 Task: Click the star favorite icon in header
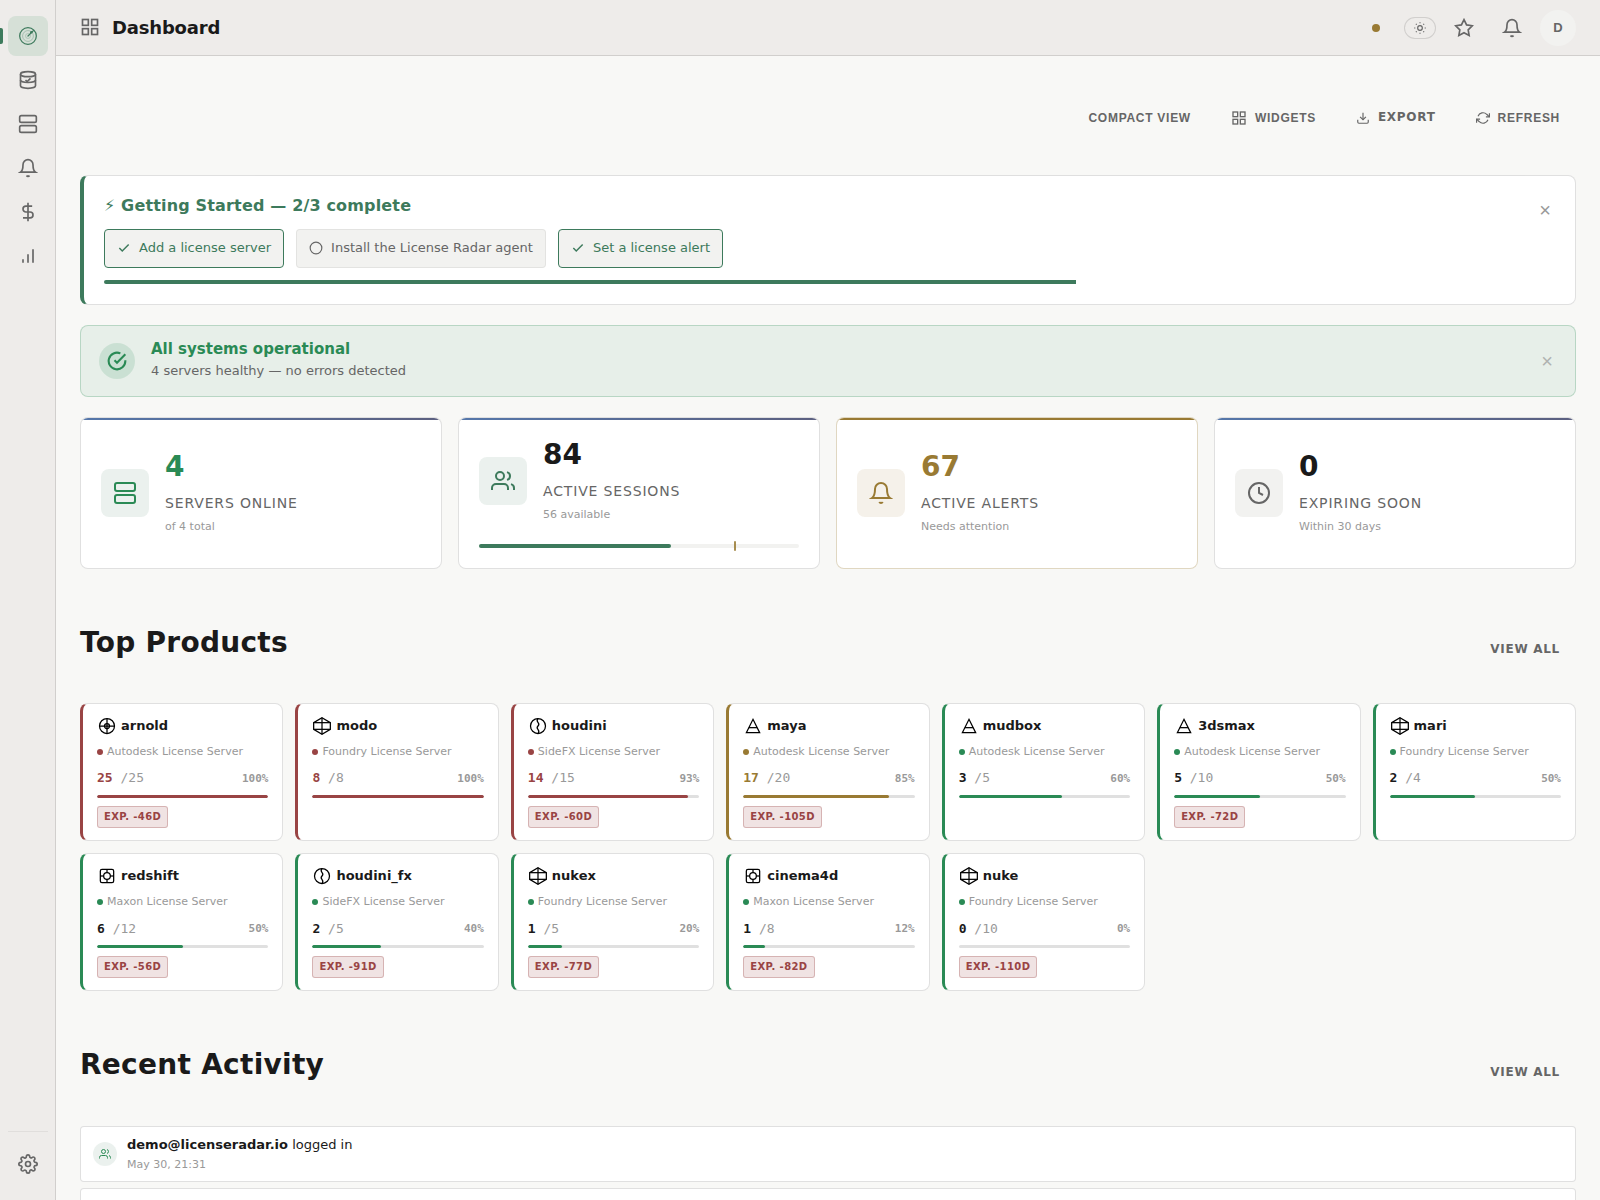(1464, 28)
